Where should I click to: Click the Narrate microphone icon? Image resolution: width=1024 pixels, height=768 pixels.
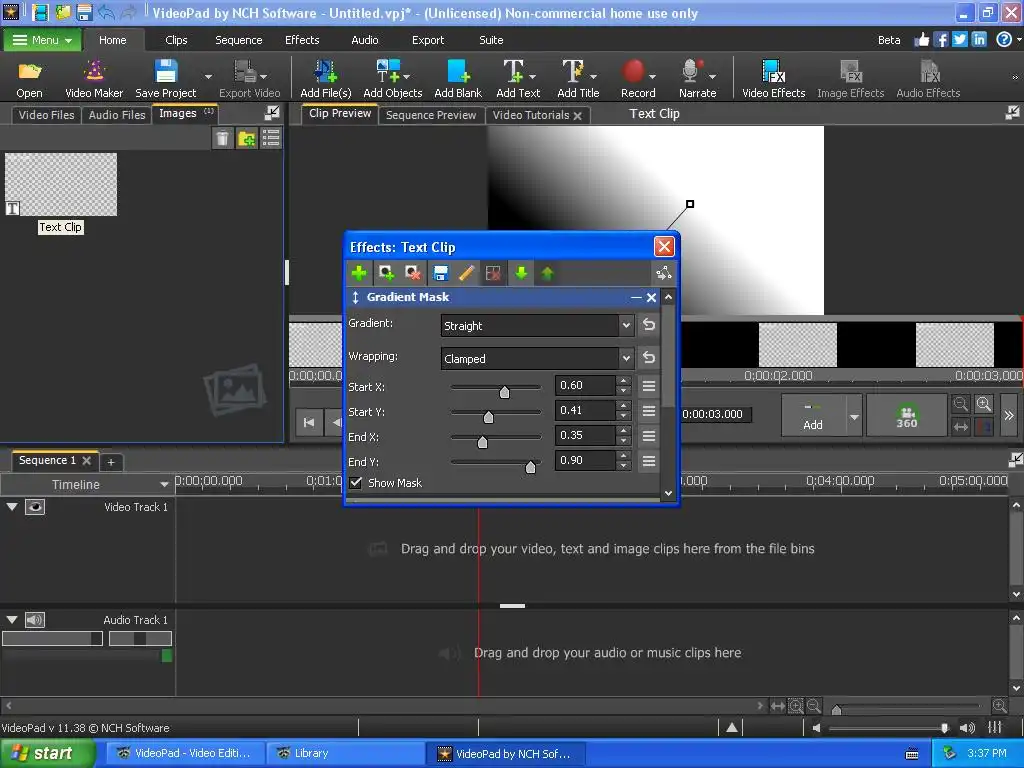pos(692,71)
